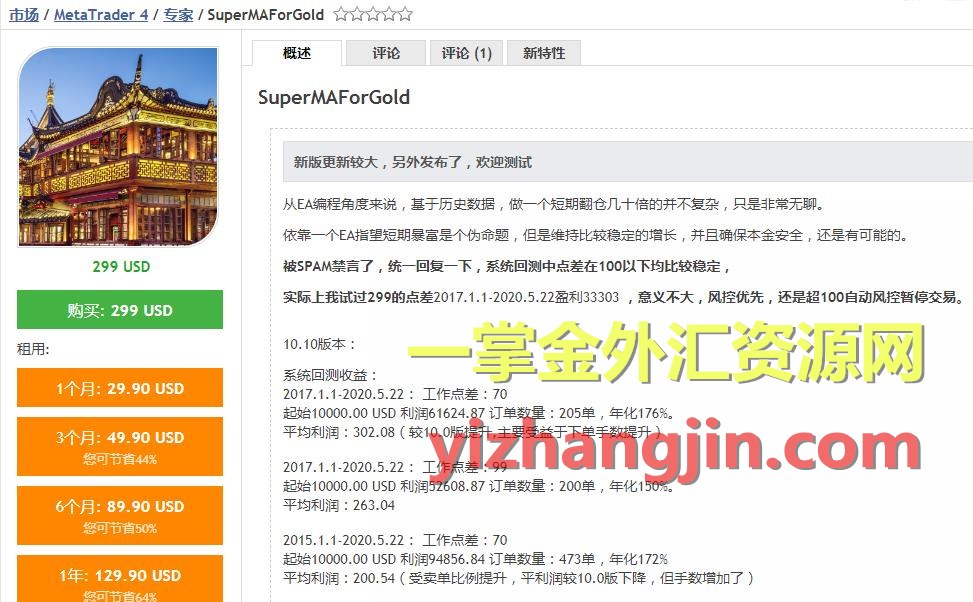Click the line starting 依靠一个EA指望短期暴富
This screenshot has height=602, width=973.
coord(597,235)
